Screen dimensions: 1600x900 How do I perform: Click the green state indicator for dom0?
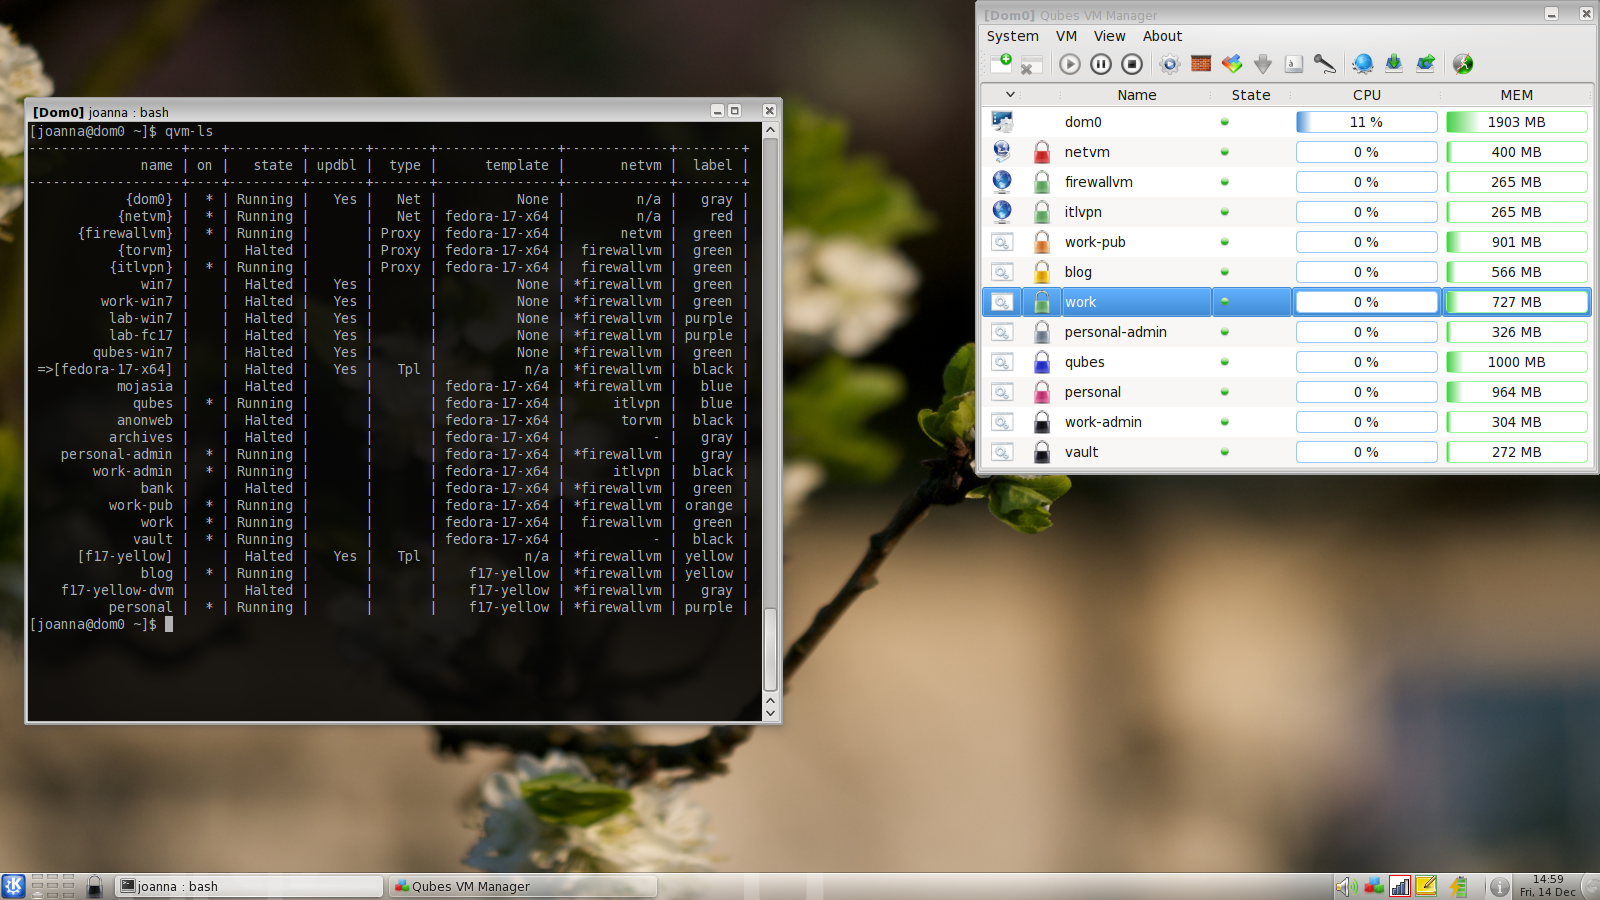tap(1224, 122)
